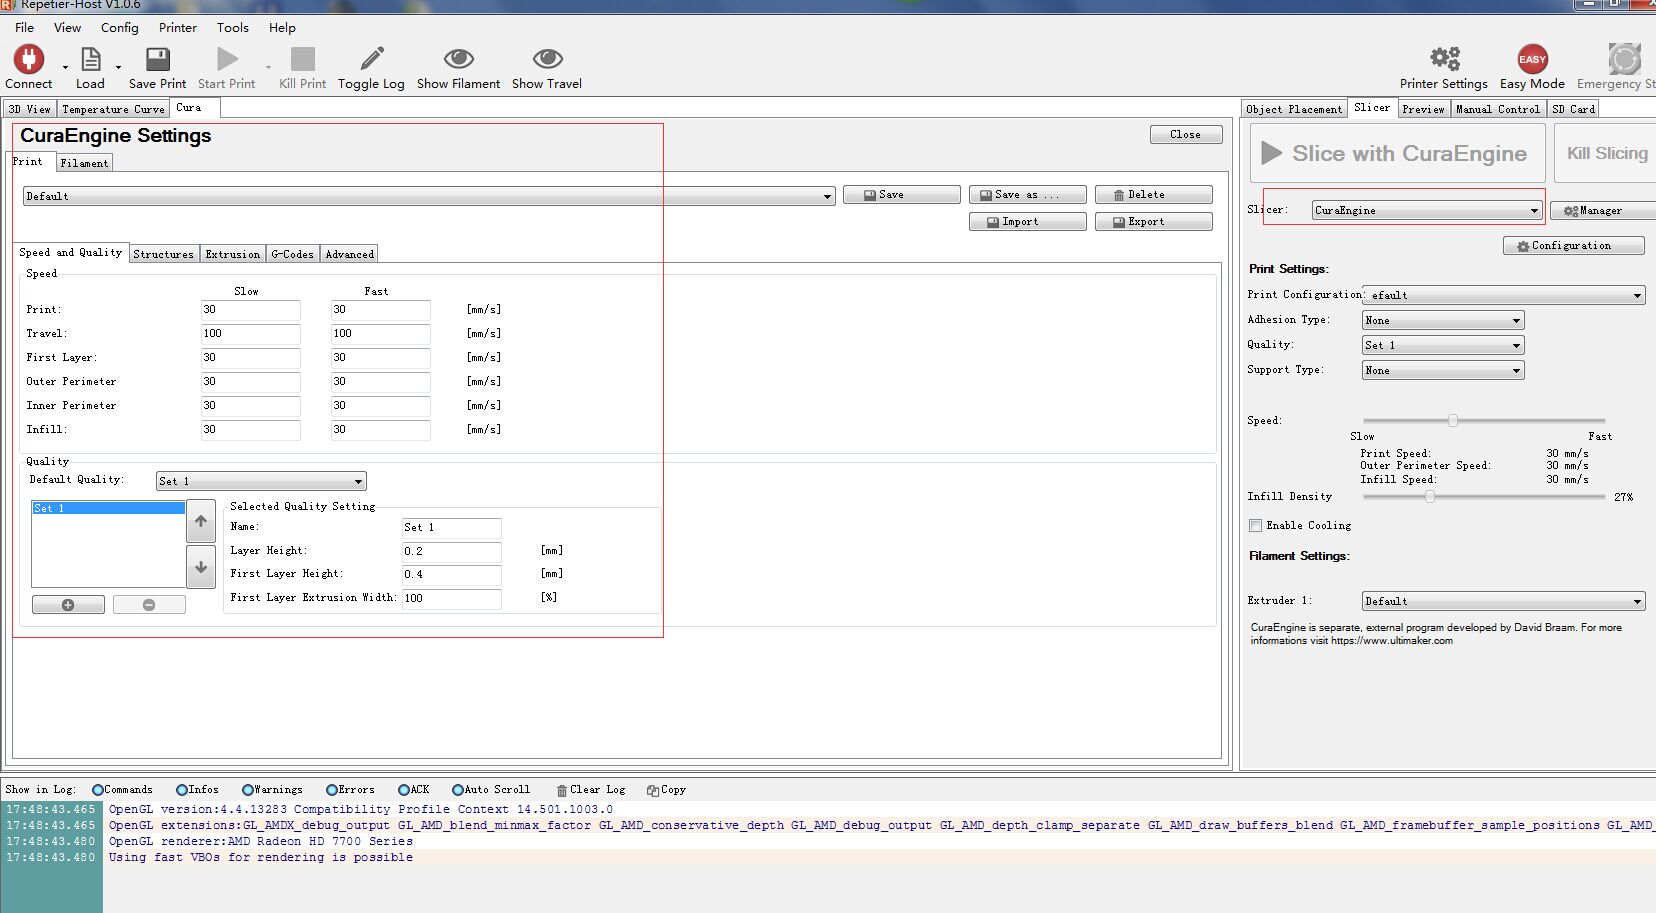This screenshot has width=1656, height=913.
Task: Click the Show Filament eye icon
Action: (458, 60)
